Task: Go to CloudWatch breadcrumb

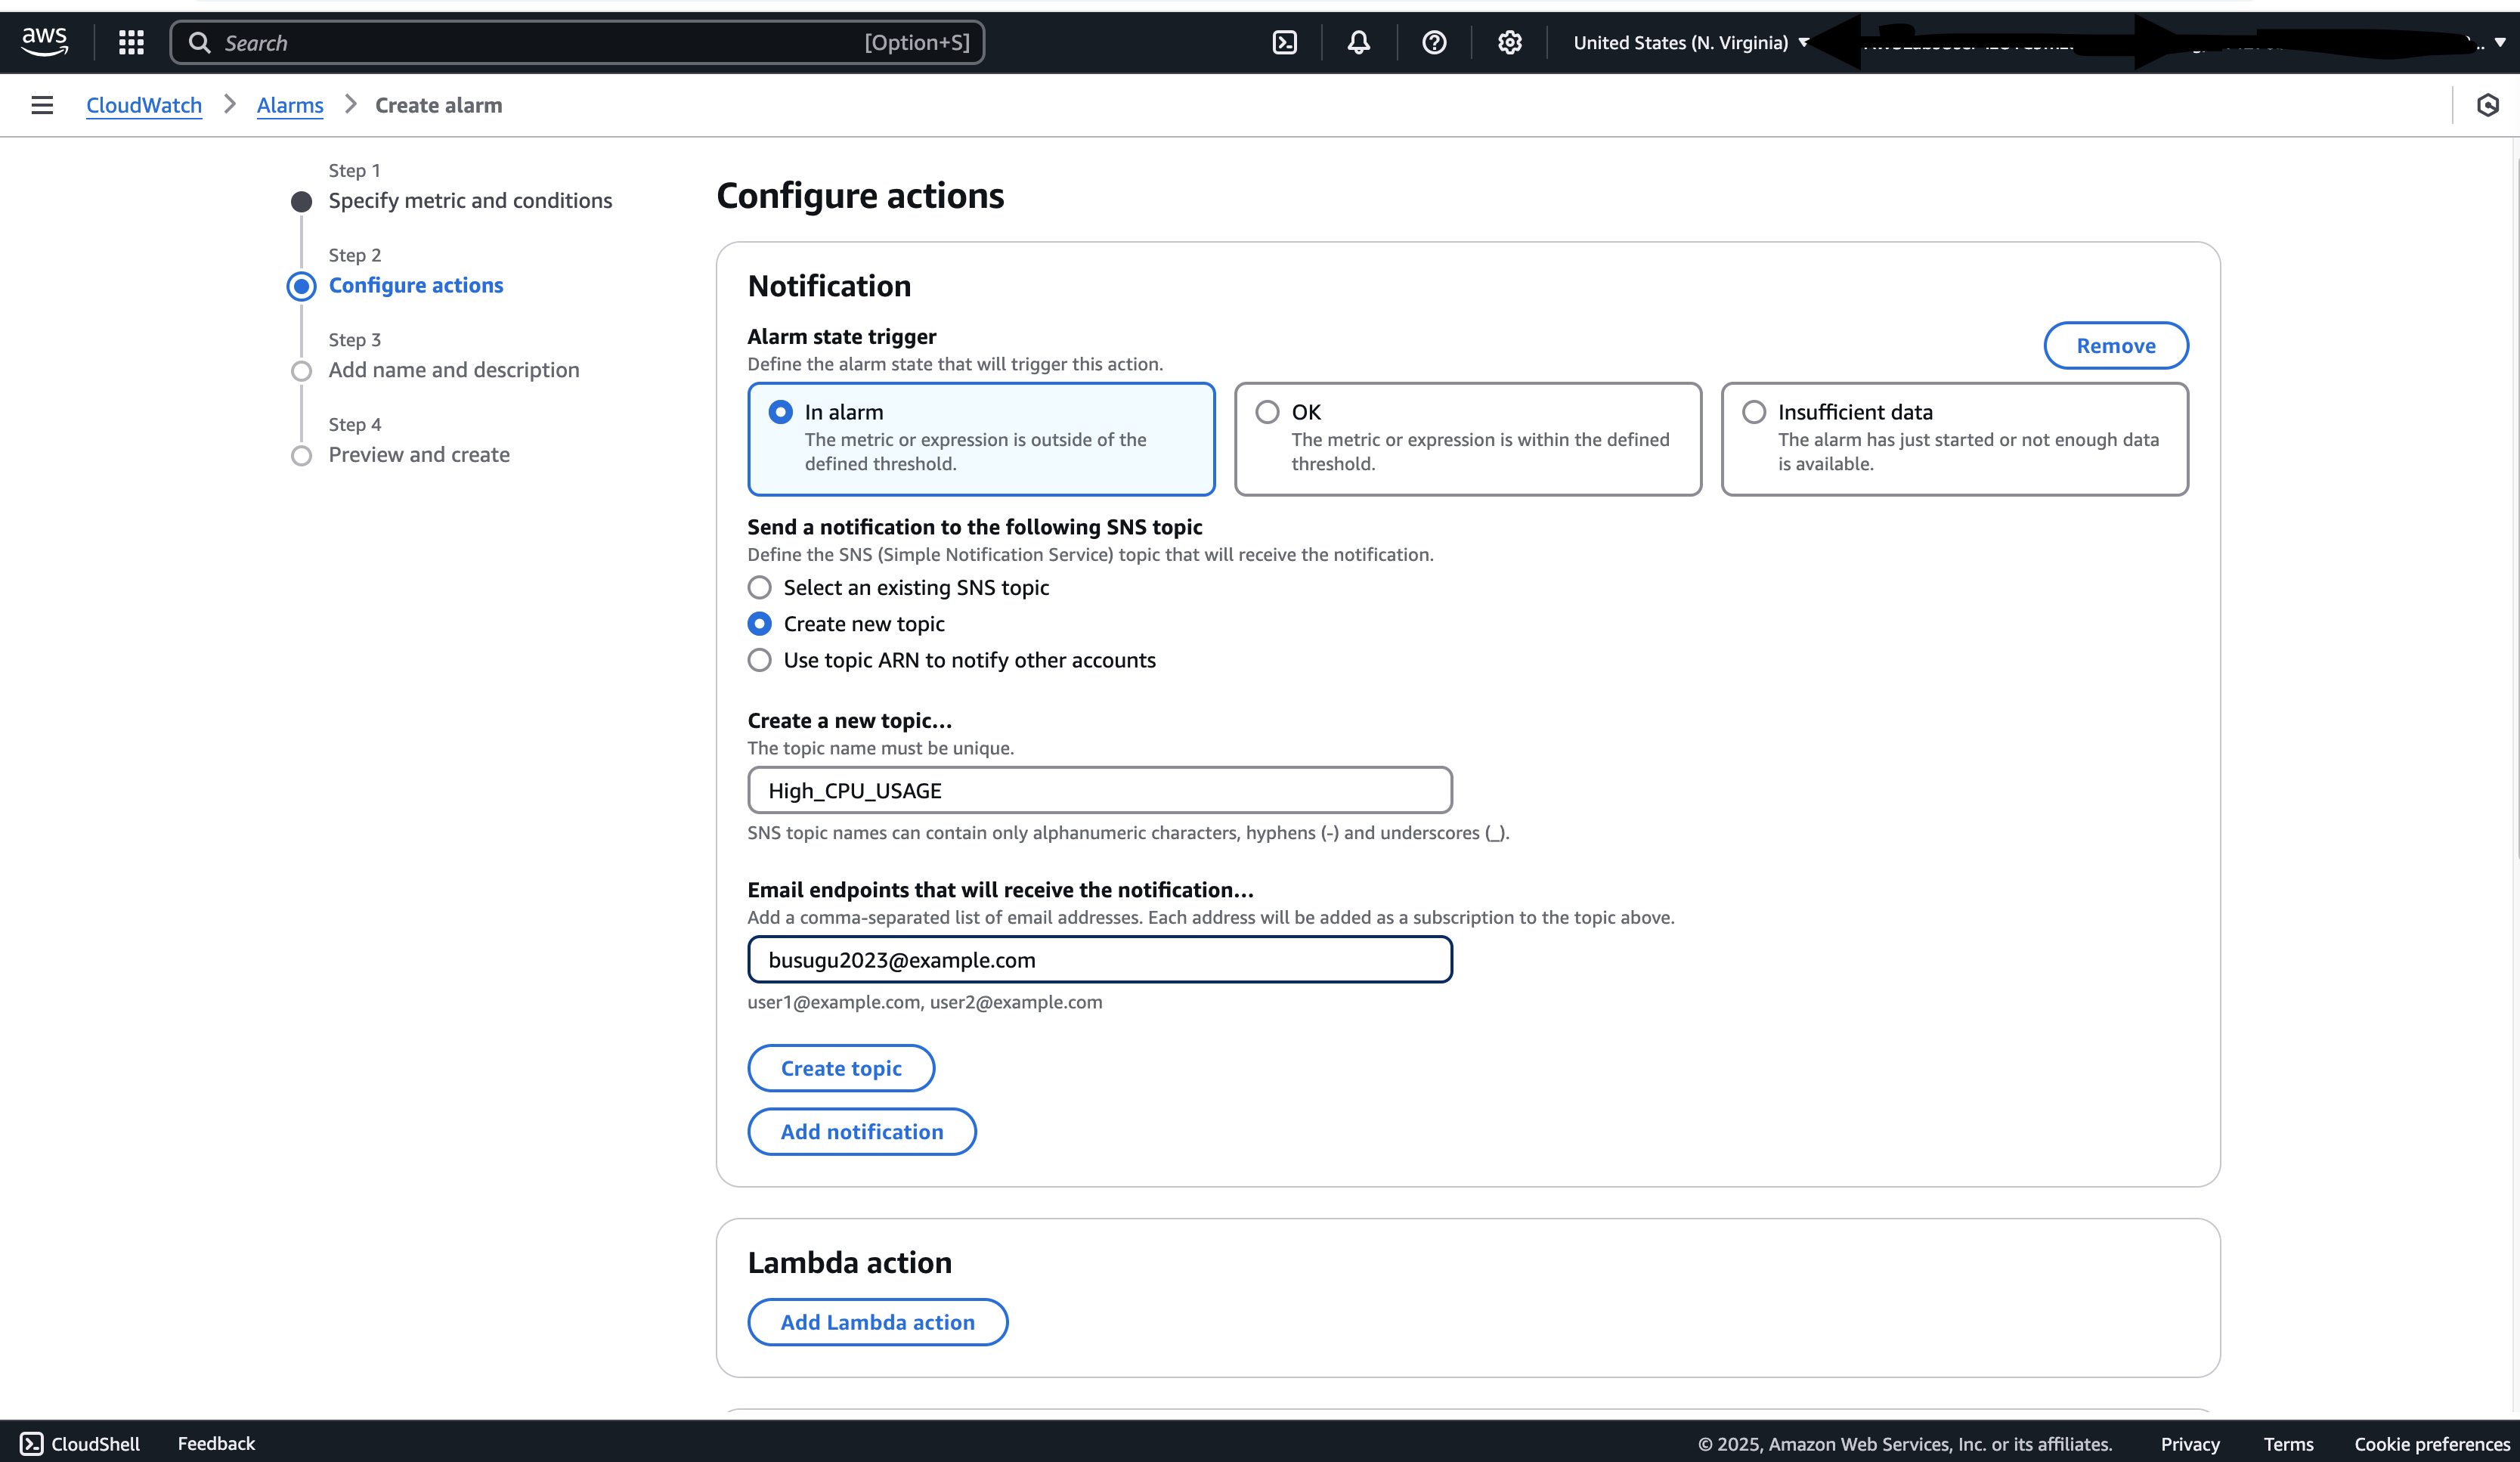Action: [x=144, y=105]
